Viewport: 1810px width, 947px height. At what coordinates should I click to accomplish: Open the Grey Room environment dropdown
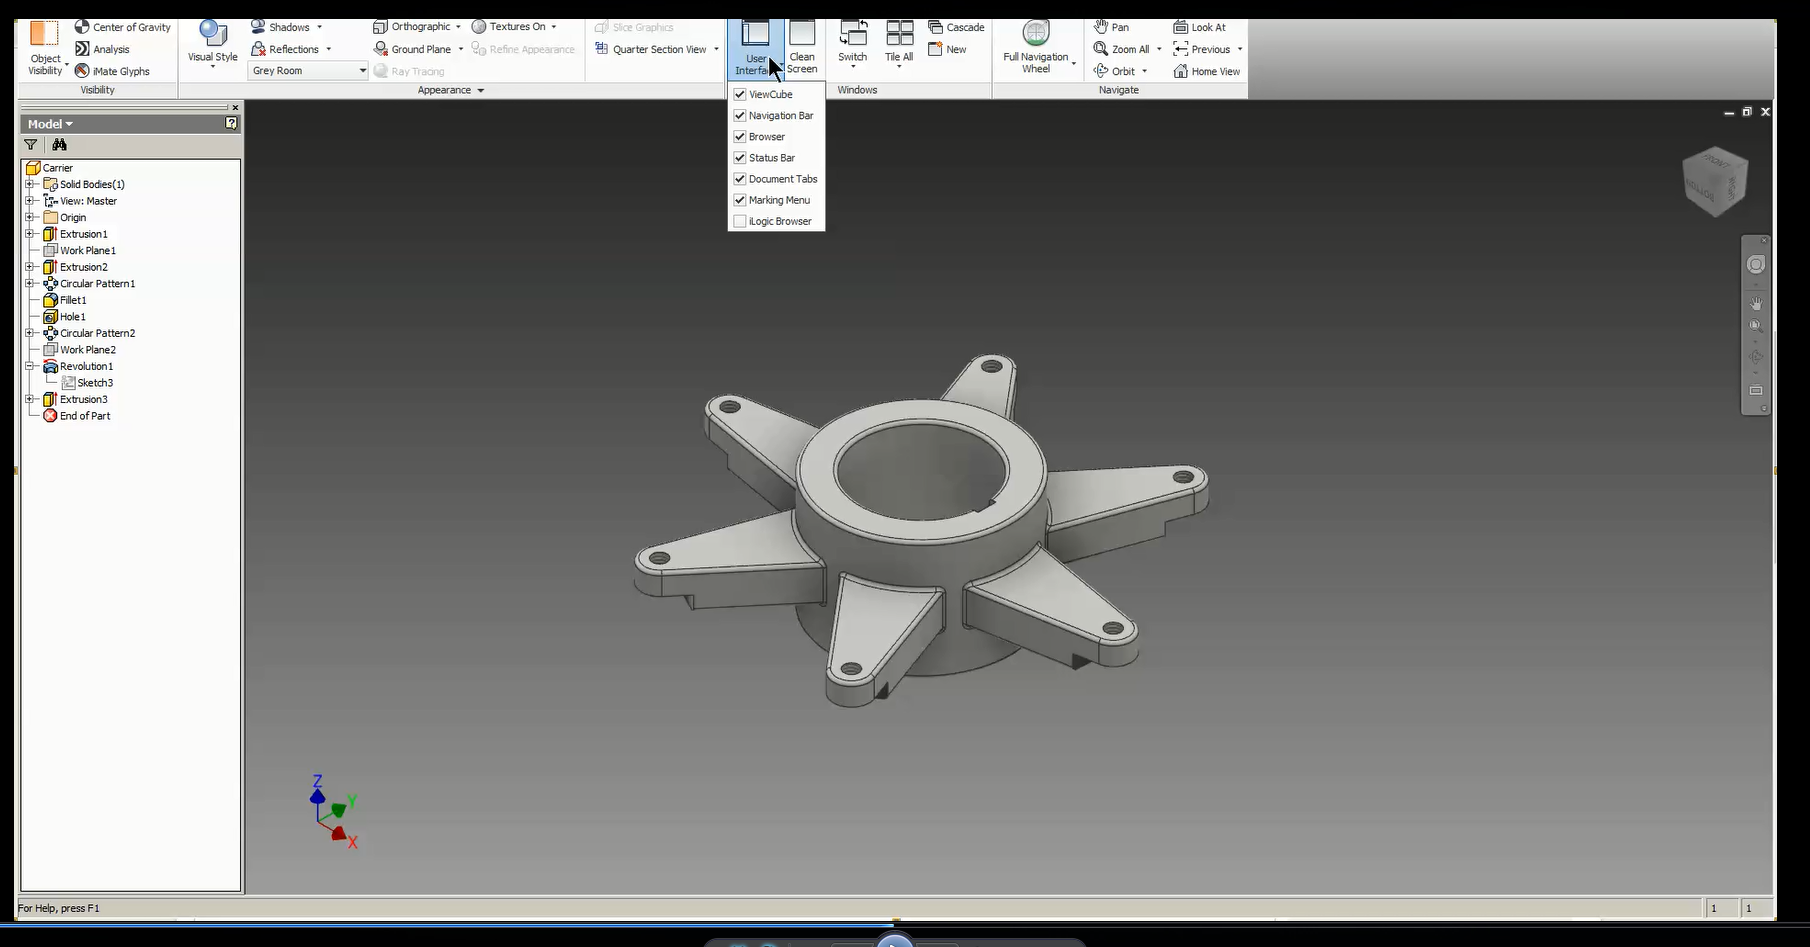[363, 70]
